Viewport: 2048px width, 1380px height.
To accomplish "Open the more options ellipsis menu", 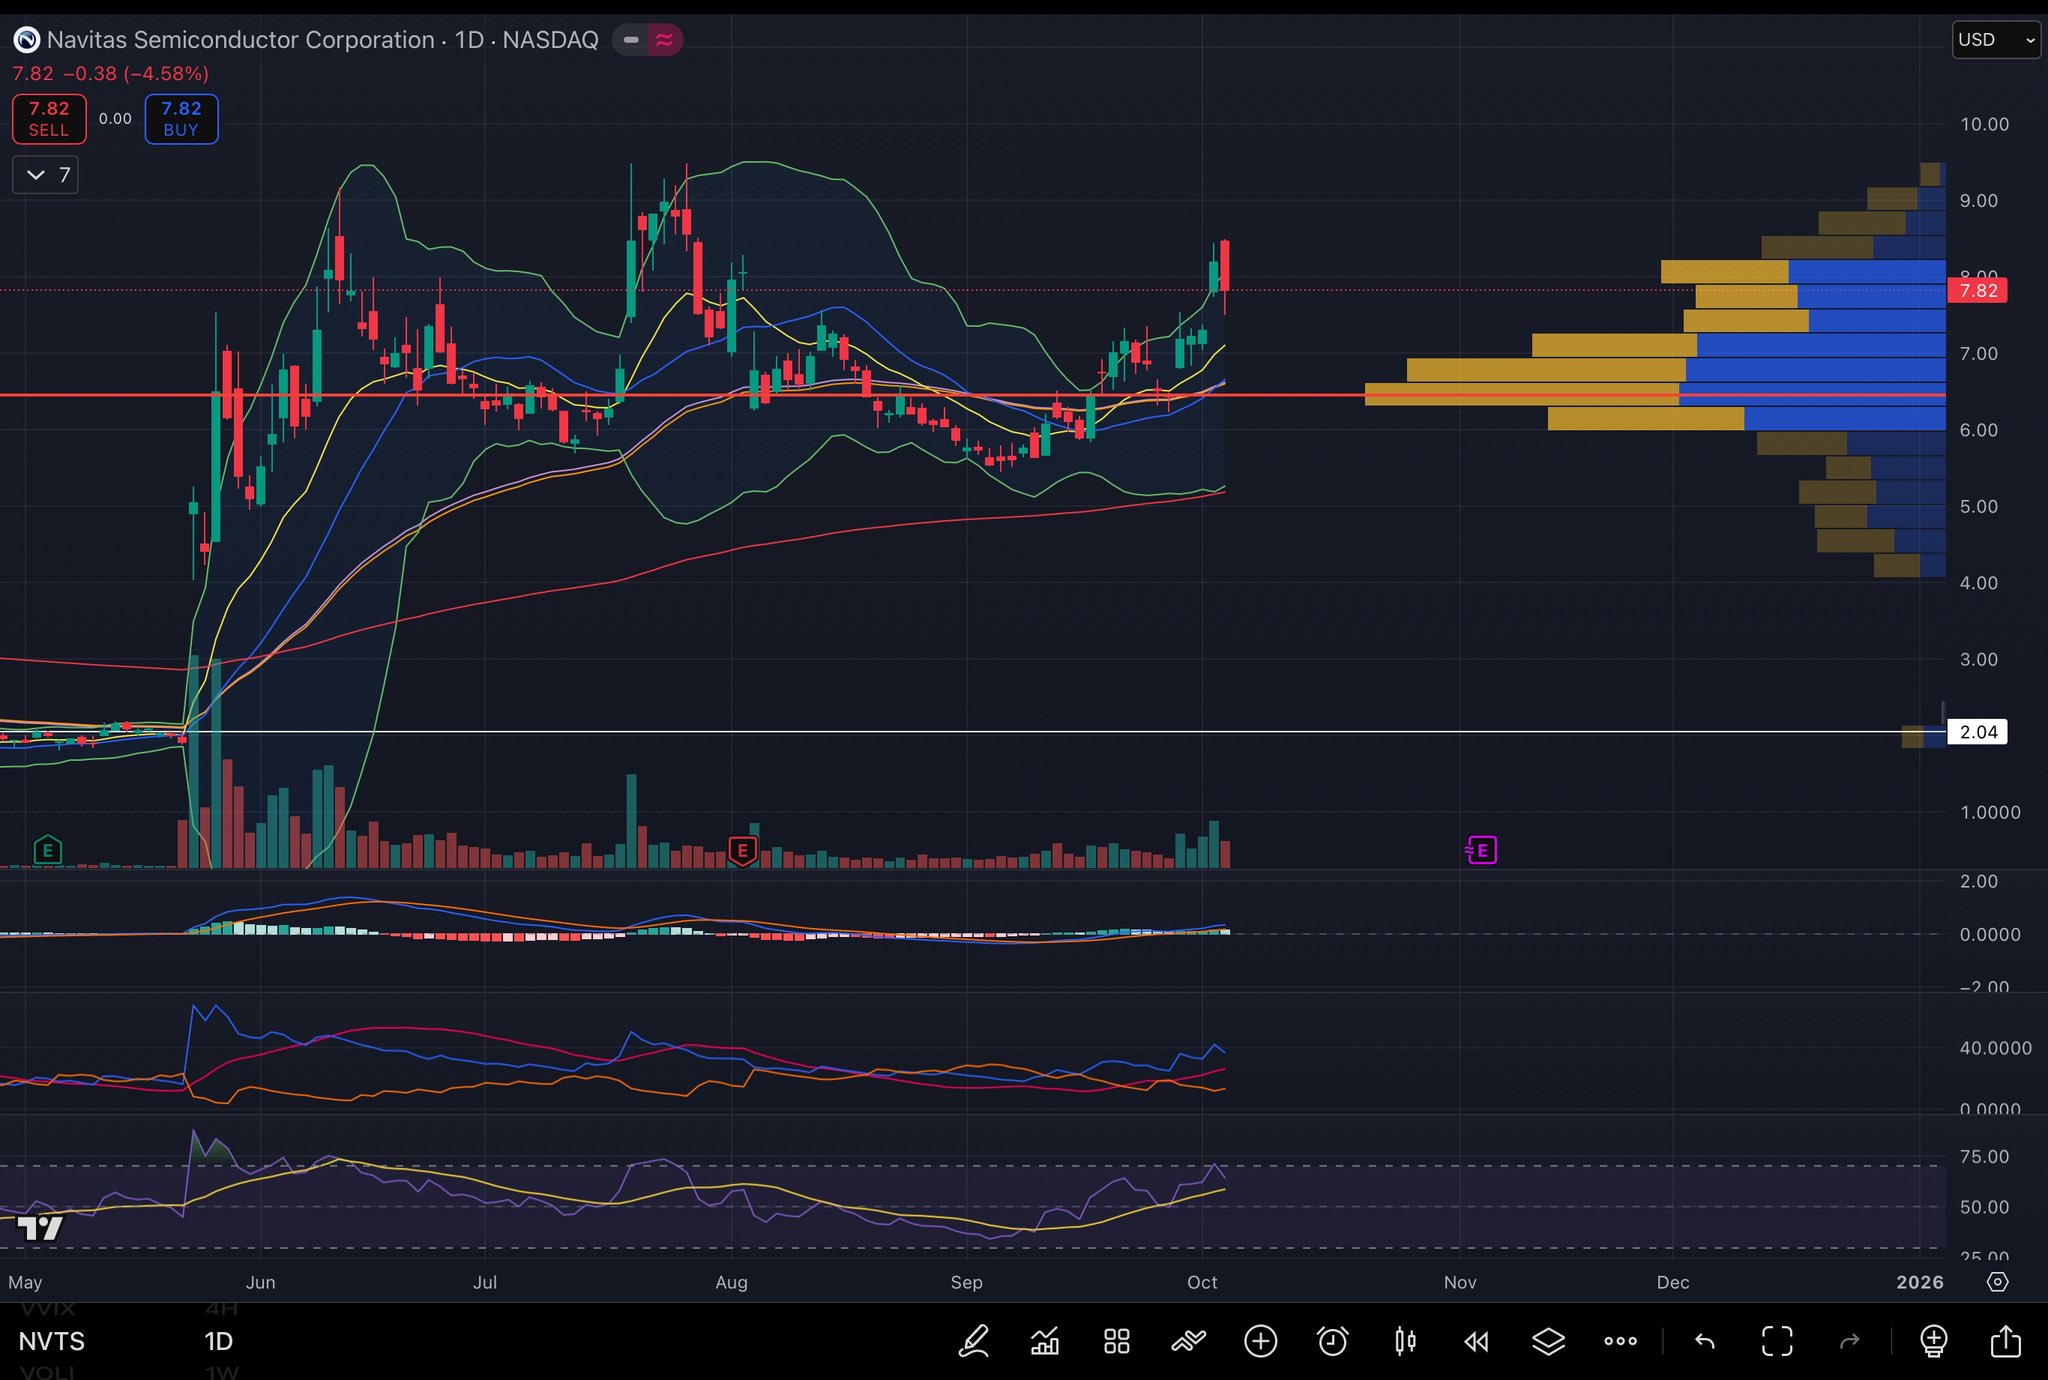I will (x=1620, y=1341).
